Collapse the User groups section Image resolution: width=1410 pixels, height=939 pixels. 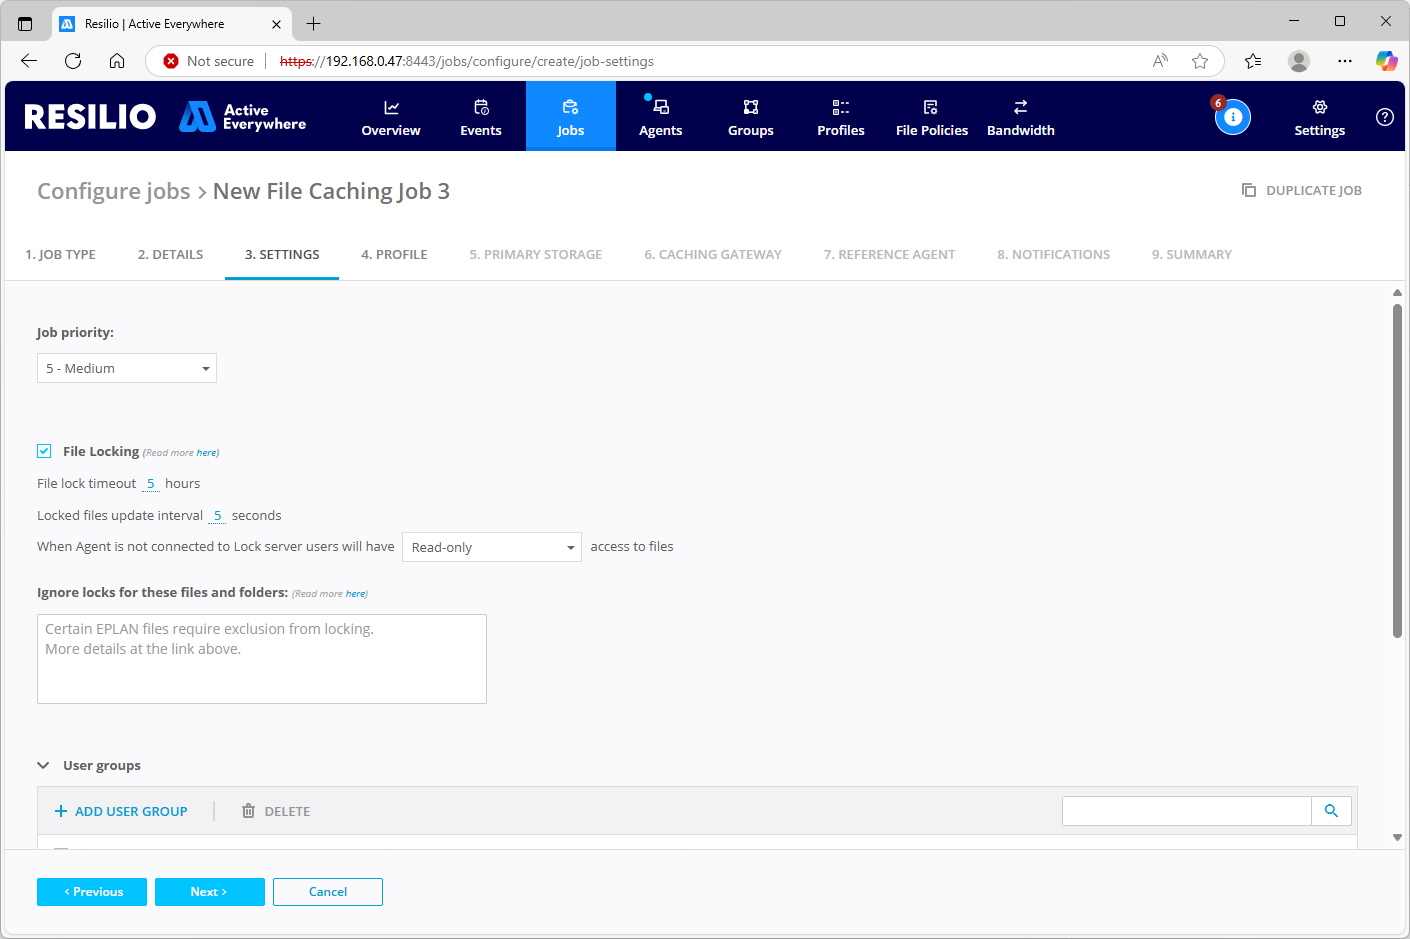[43, 764]
